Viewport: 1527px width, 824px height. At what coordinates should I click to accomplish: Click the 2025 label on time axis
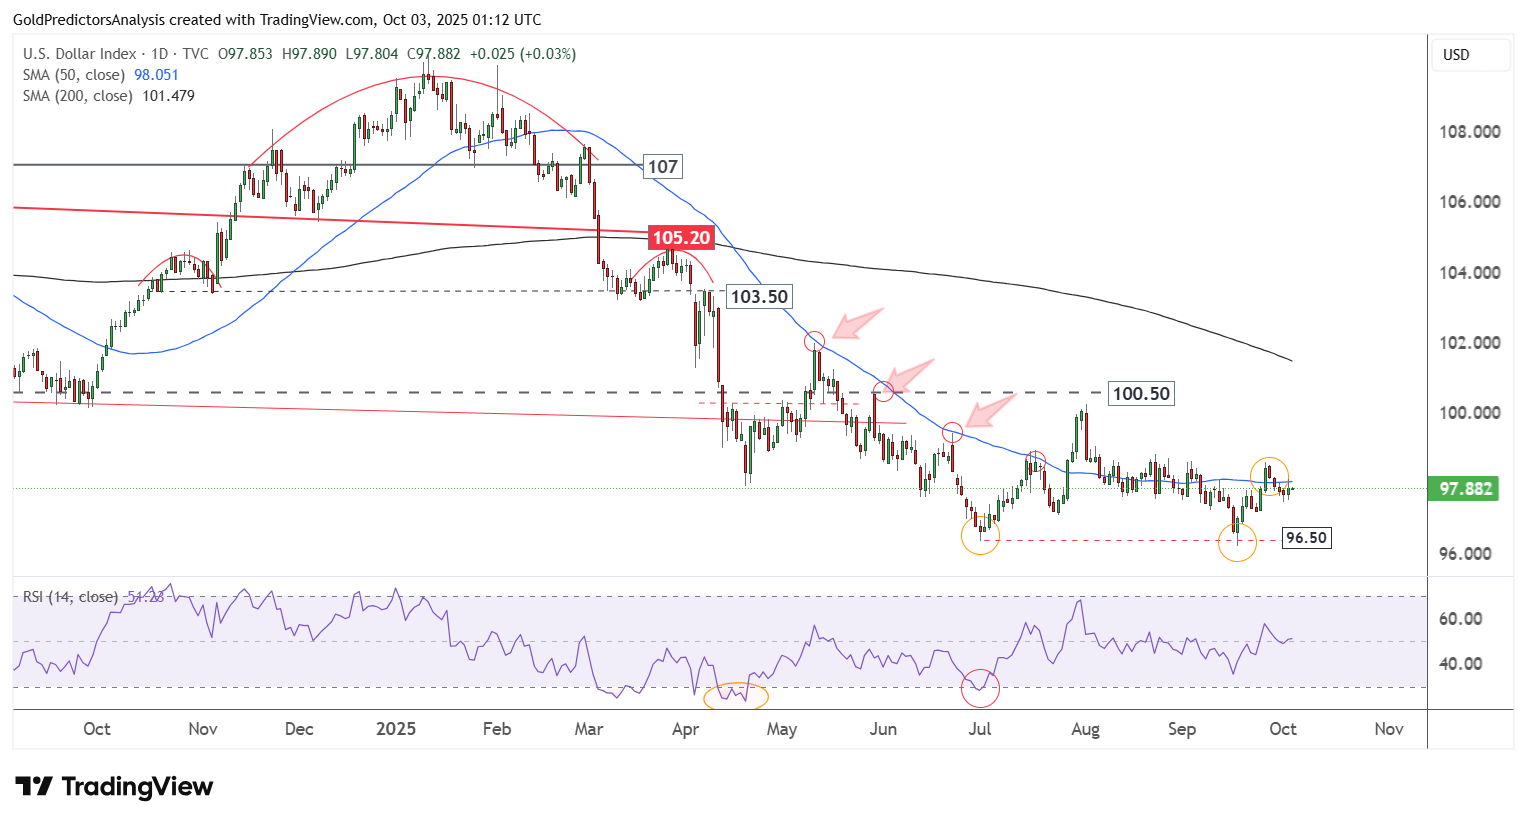pyautogui.click(x=396, y=729)
